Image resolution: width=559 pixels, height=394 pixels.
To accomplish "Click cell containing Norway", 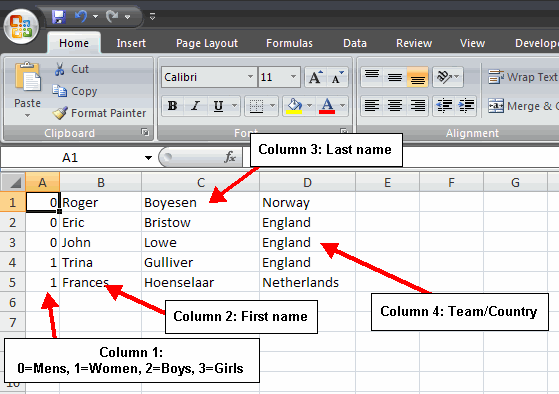I will tap(307, 203).
